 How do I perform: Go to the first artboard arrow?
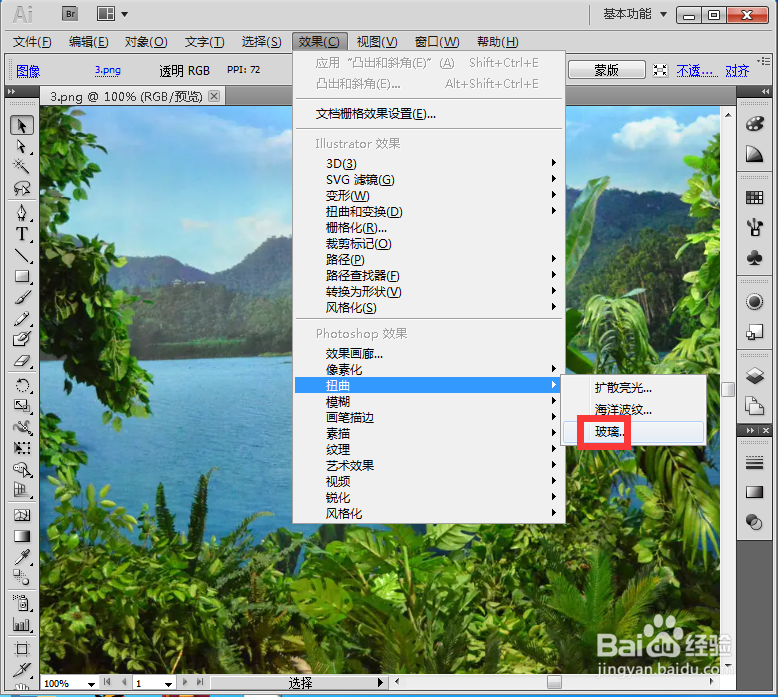pos(107,682)
